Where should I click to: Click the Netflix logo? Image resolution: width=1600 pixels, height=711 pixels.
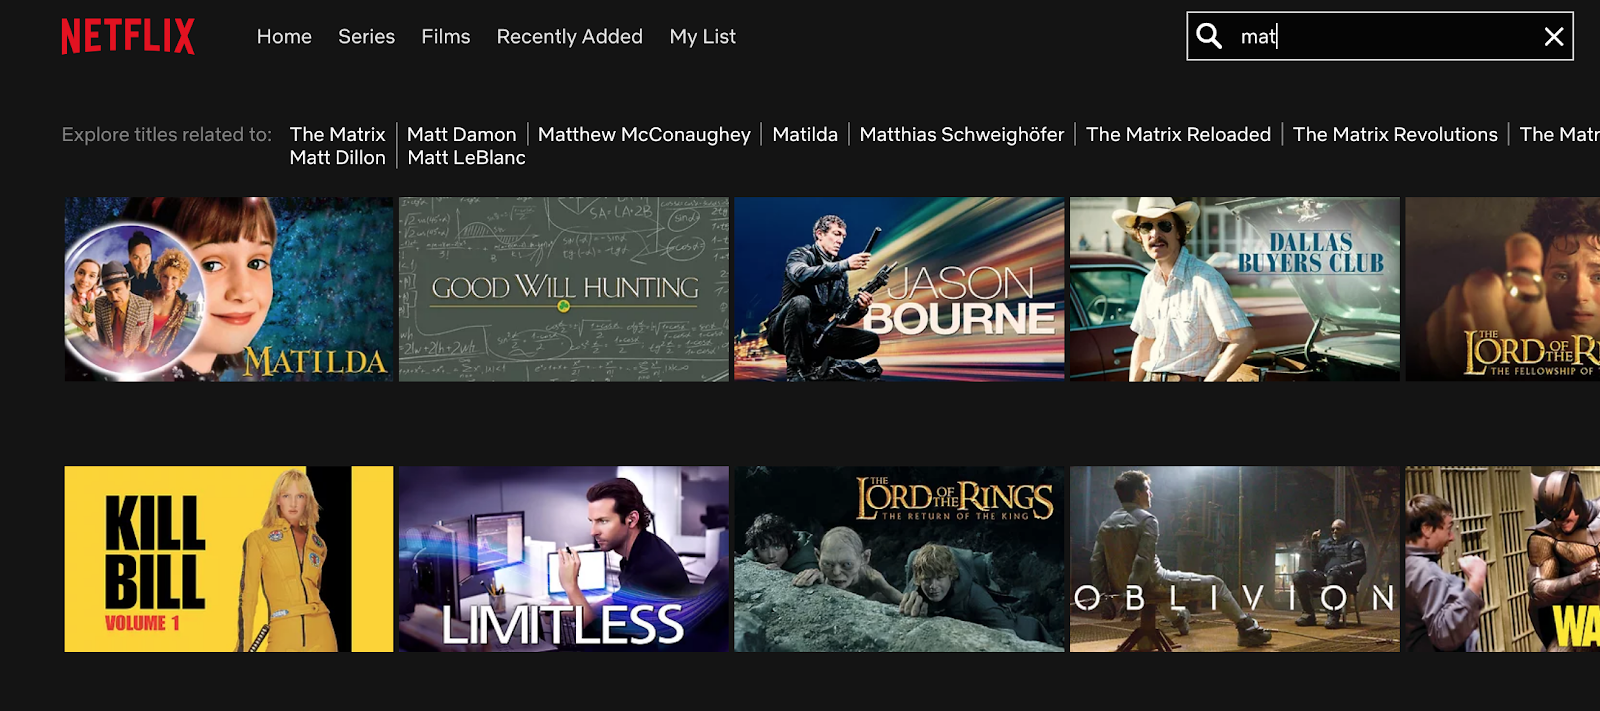tap(128, 36)
